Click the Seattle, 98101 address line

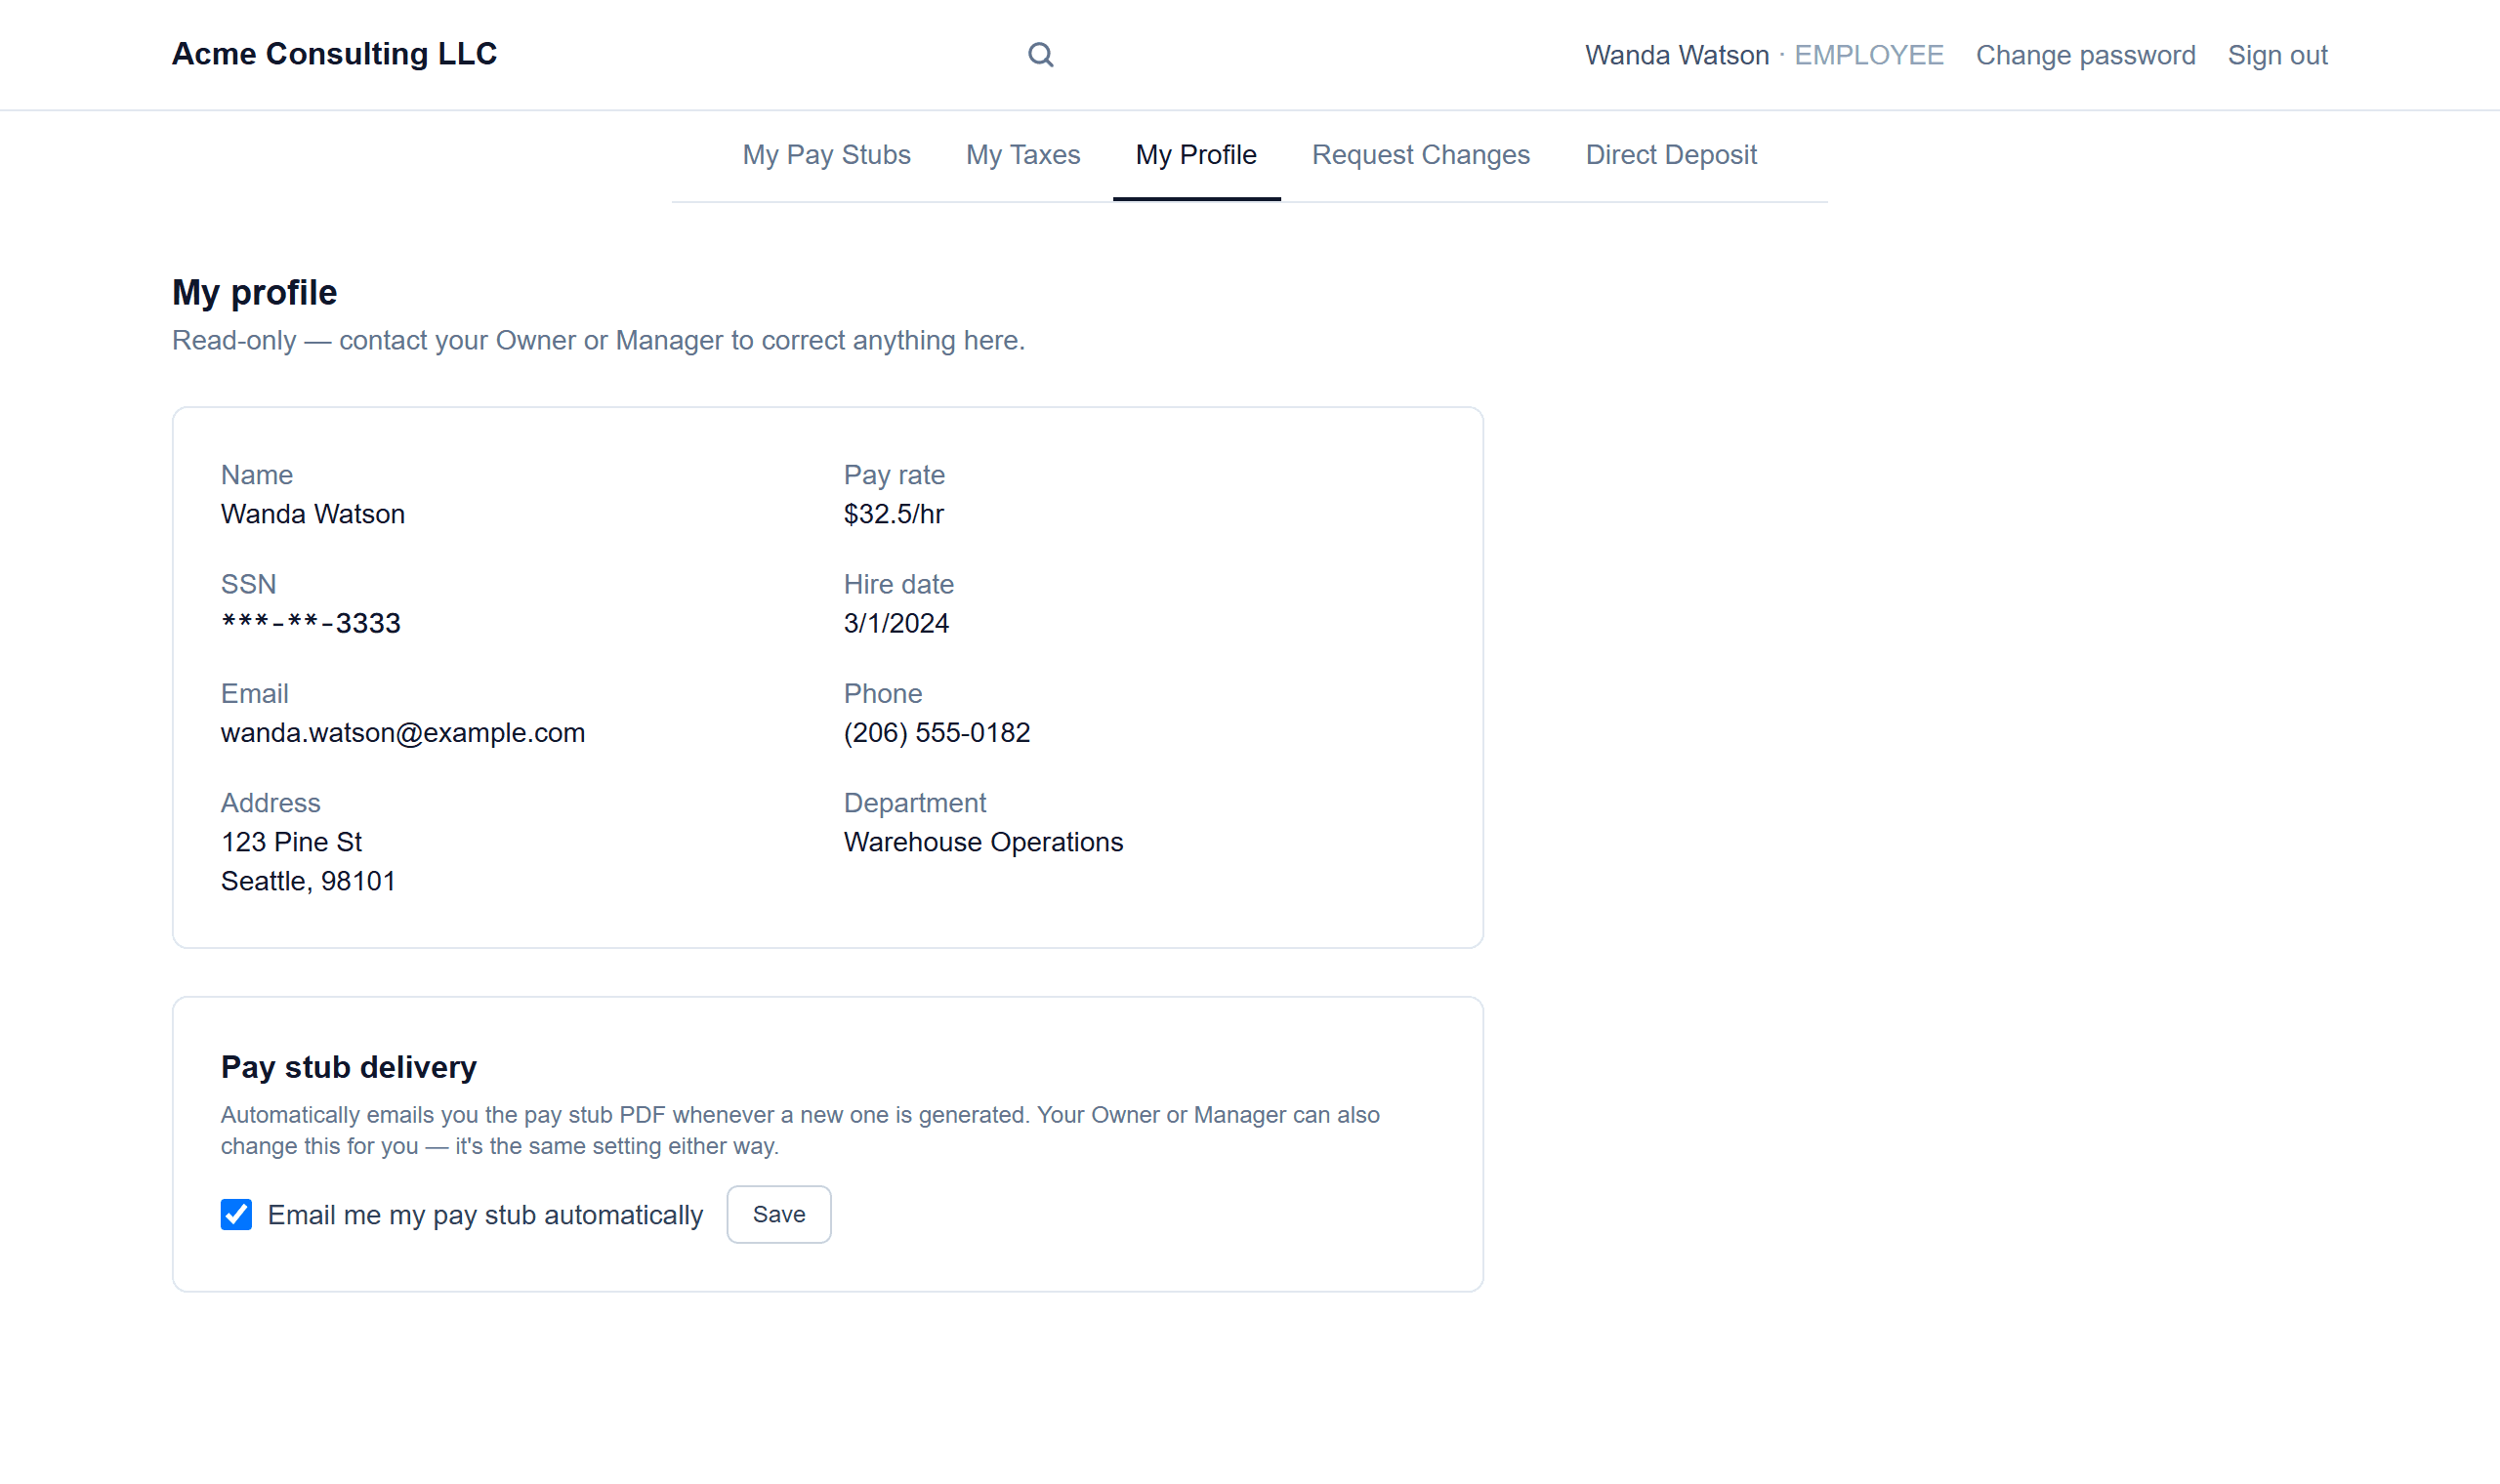pos(308,881)
